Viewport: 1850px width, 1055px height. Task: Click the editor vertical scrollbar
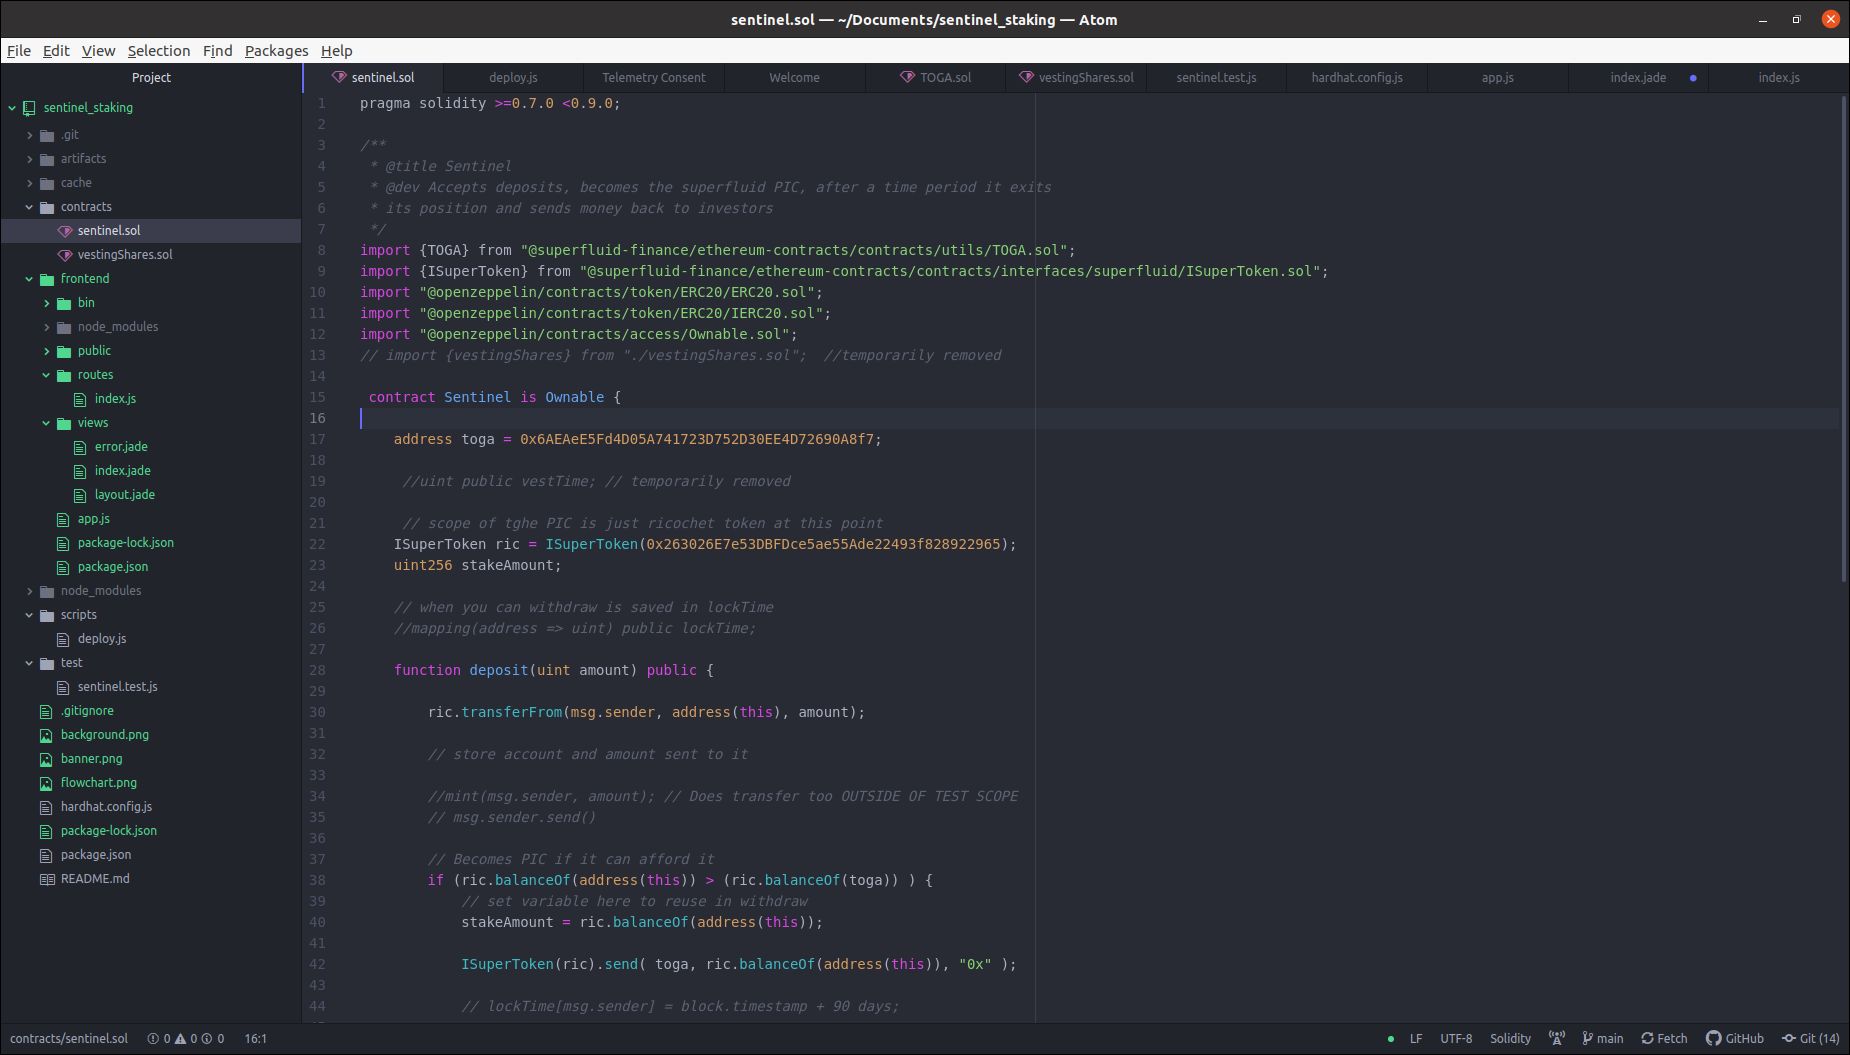coord(1843,338)
